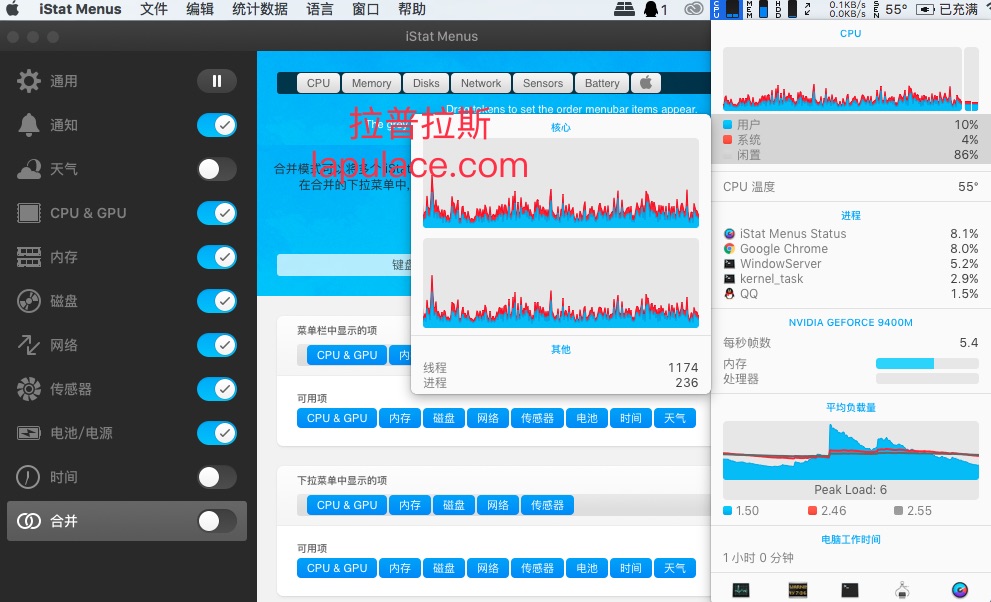Open the 语言 language menu
This screenshot has height=602, width=991.
click(x=319, y=9)
